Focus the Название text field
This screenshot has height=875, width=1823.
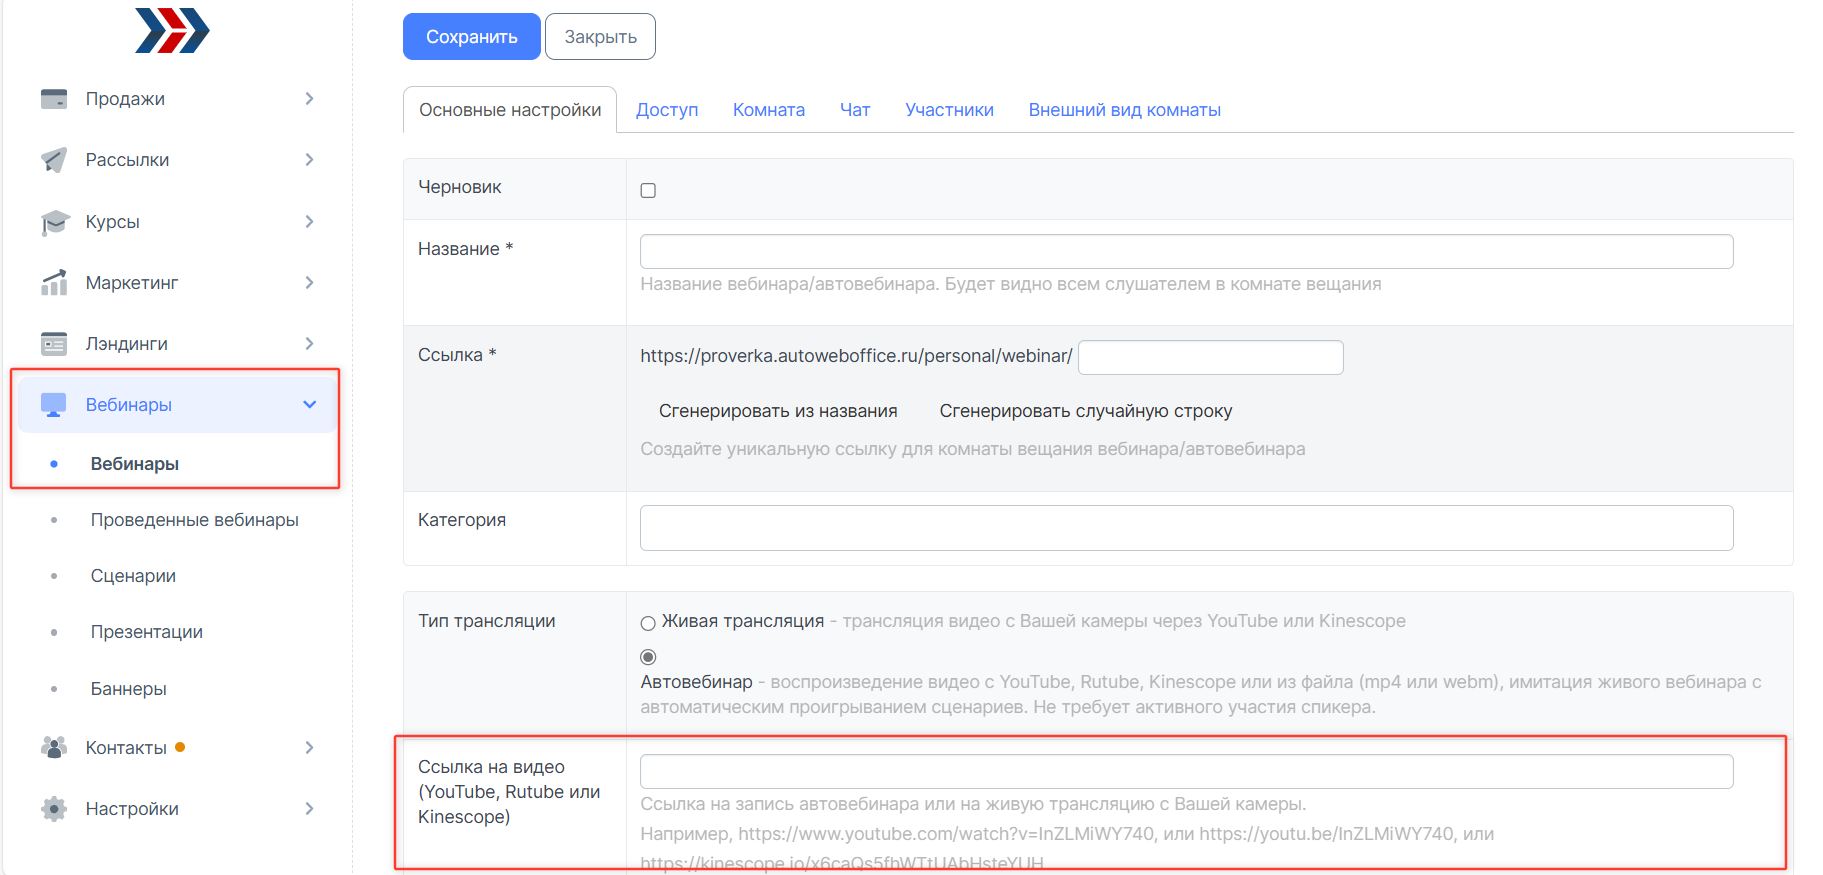pos(1186,251)
